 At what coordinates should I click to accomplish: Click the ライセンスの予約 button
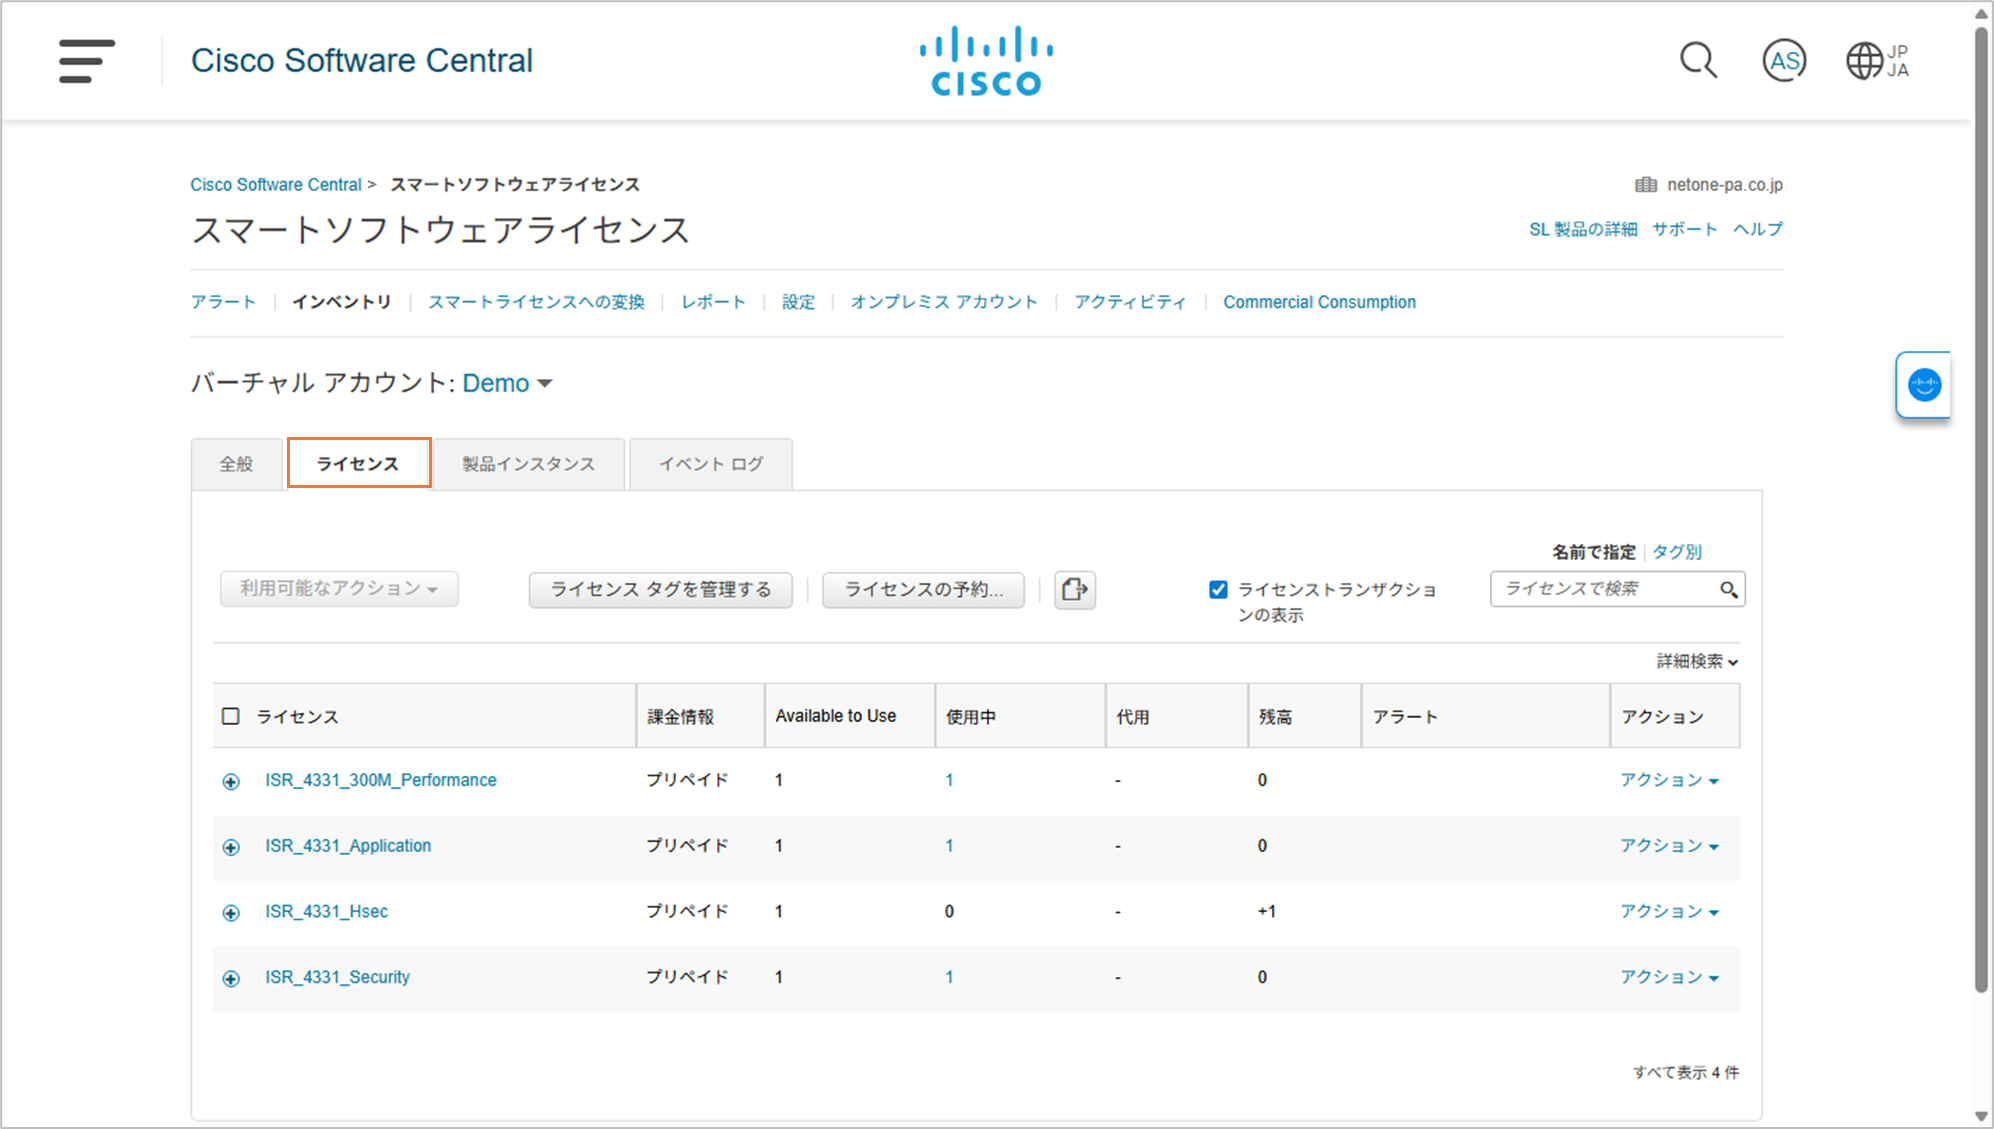tap(922, 590)
